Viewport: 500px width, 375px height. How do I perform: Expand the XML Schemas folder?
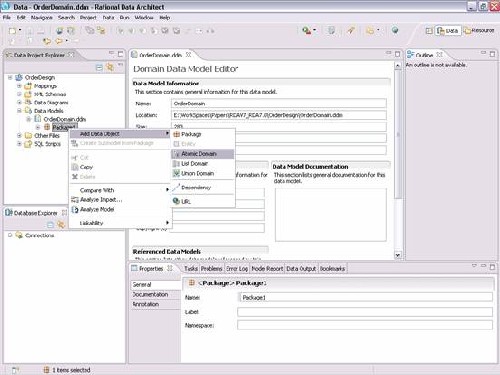[19, 94]
